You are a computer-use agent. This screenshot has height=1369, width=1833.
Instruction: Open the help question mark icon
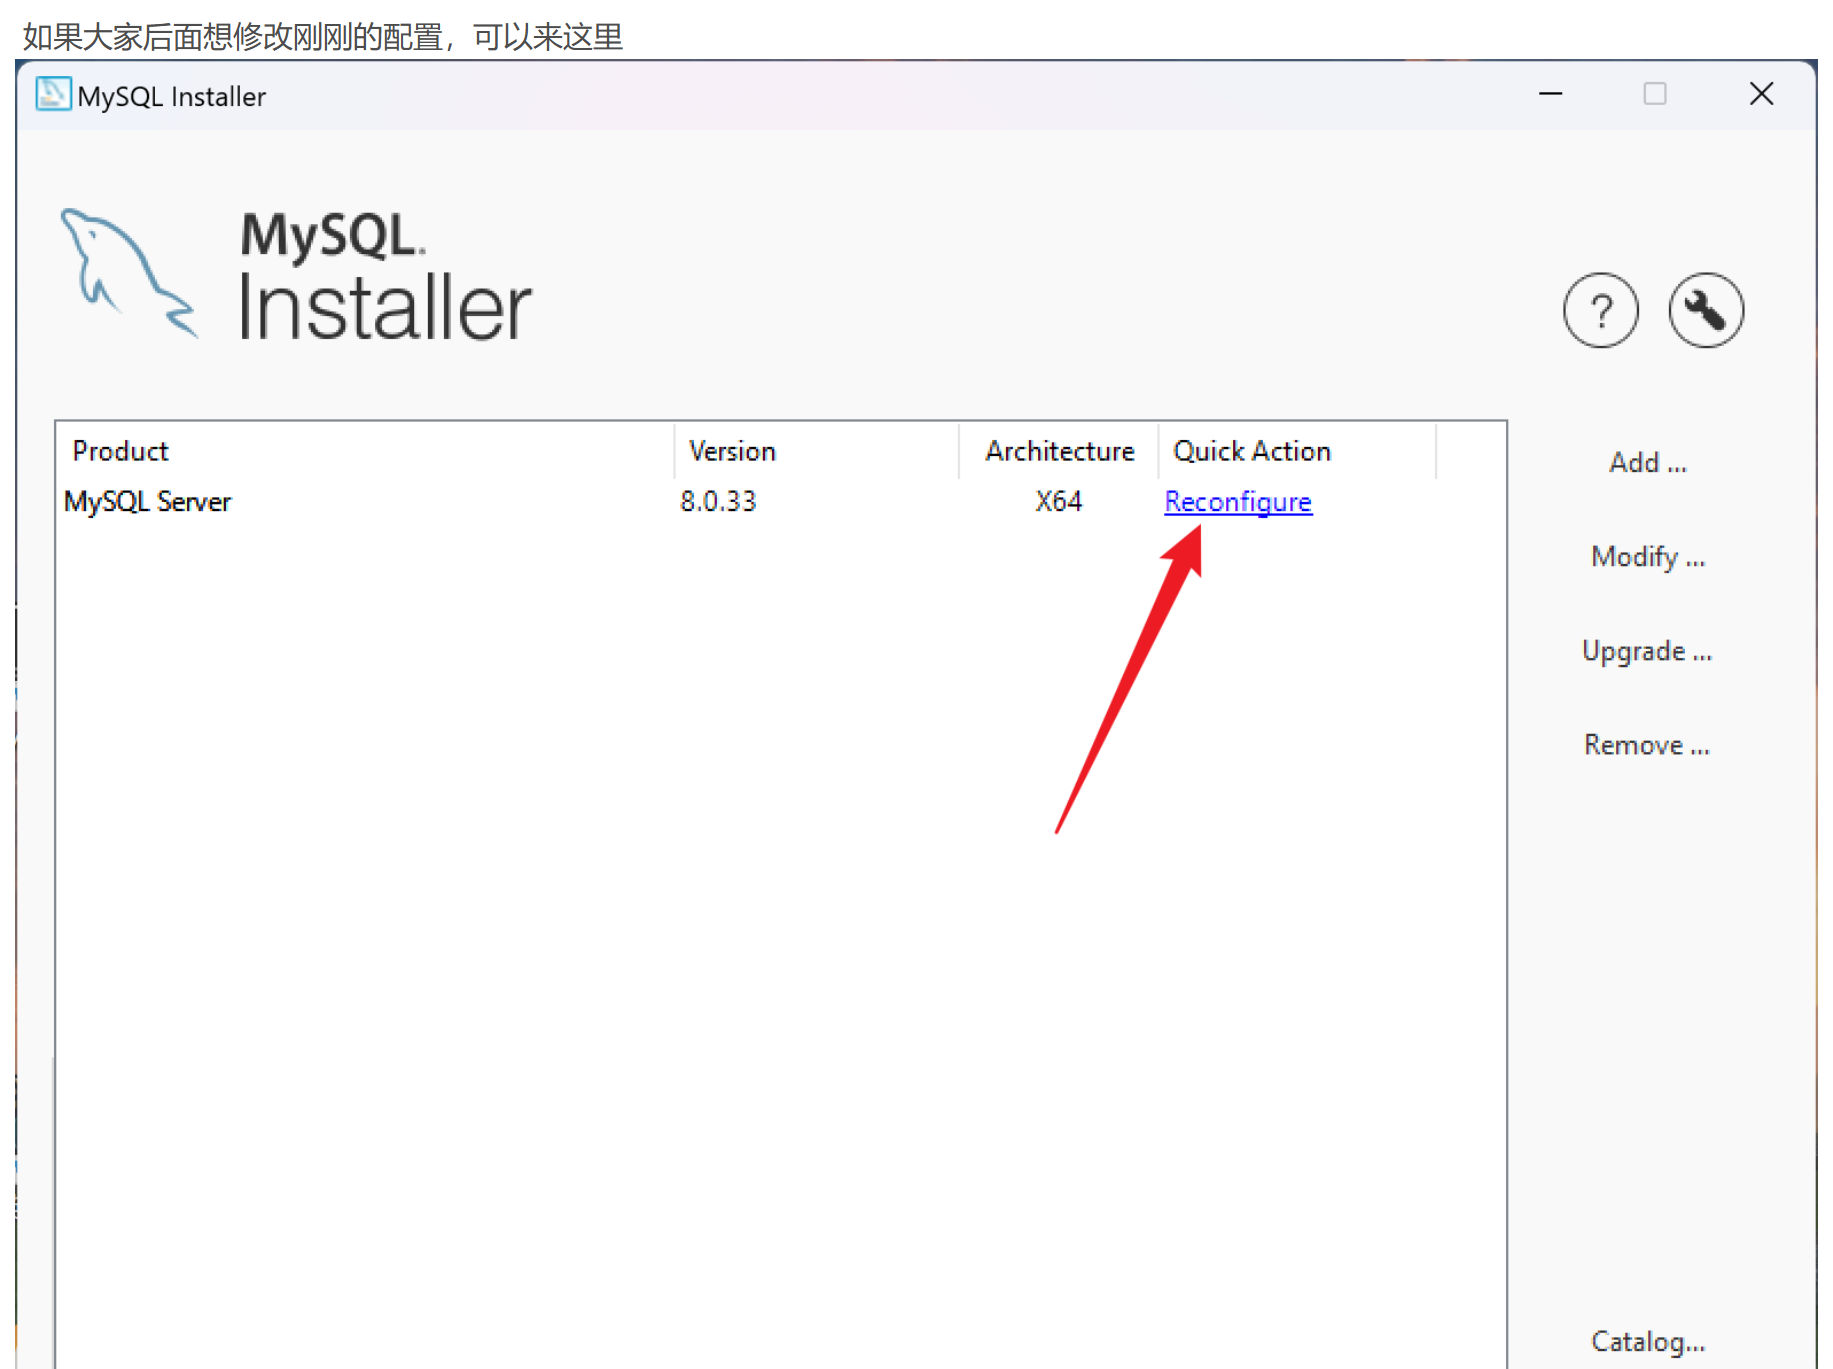[x=1601, y=310]
